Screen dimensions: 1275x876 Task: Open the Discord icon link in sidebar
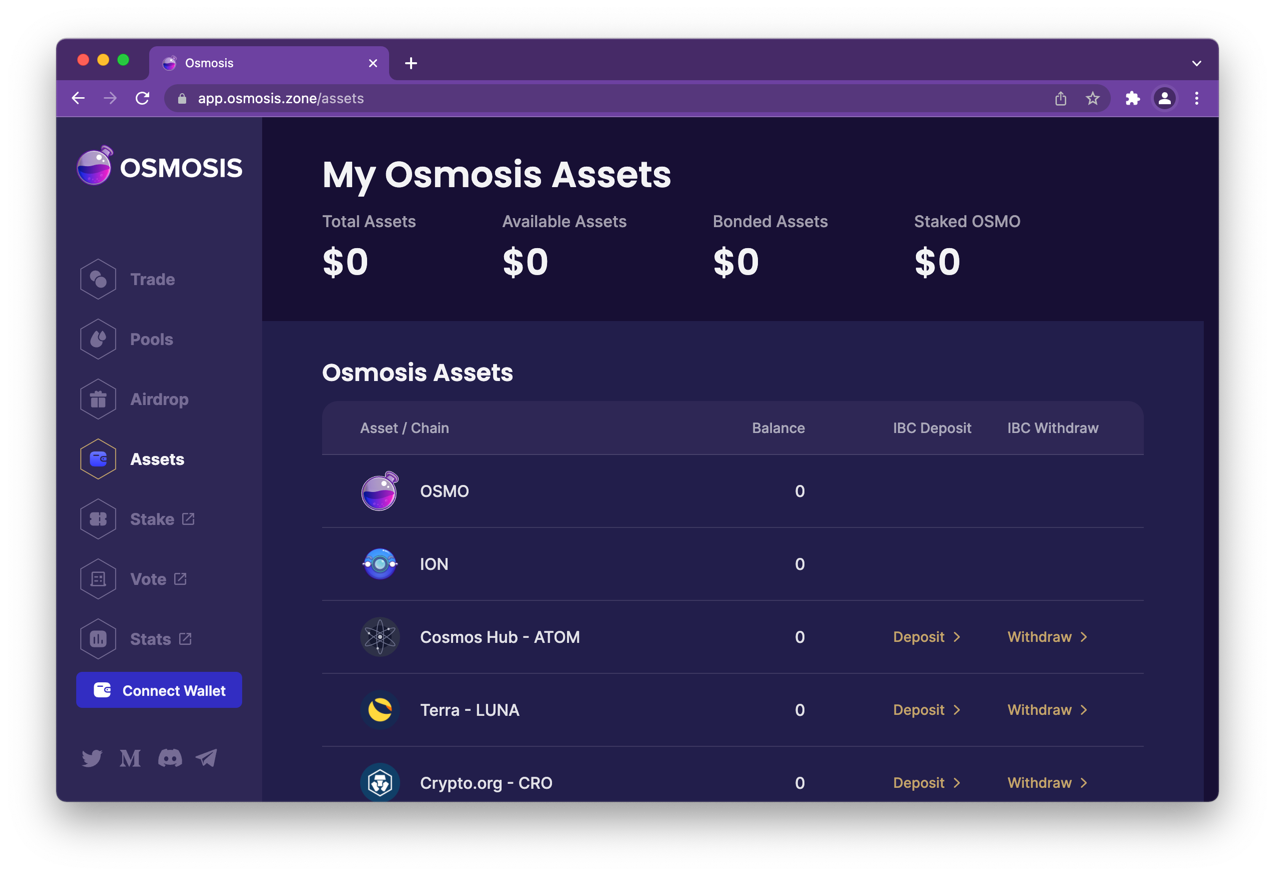pyautogui.click(x=170, y=758)
